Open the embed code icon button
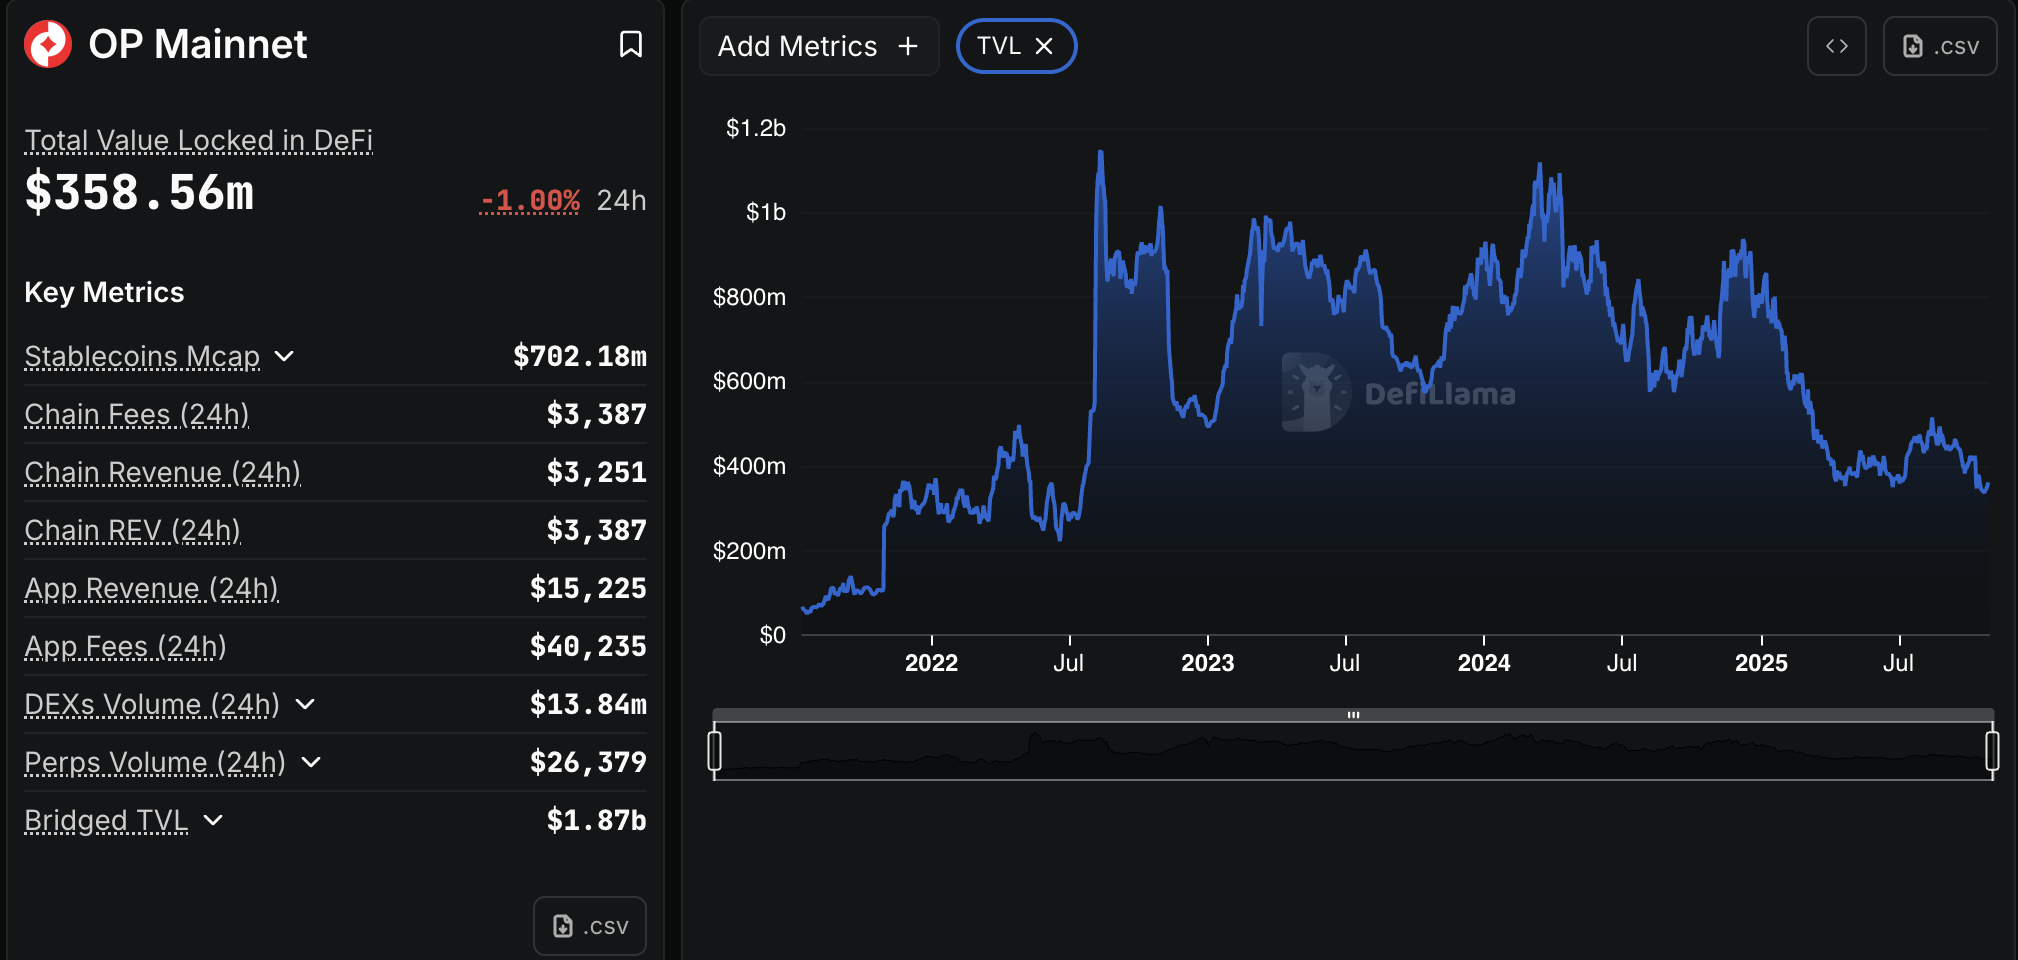 pyautogui.click(x=1837, y=46)
